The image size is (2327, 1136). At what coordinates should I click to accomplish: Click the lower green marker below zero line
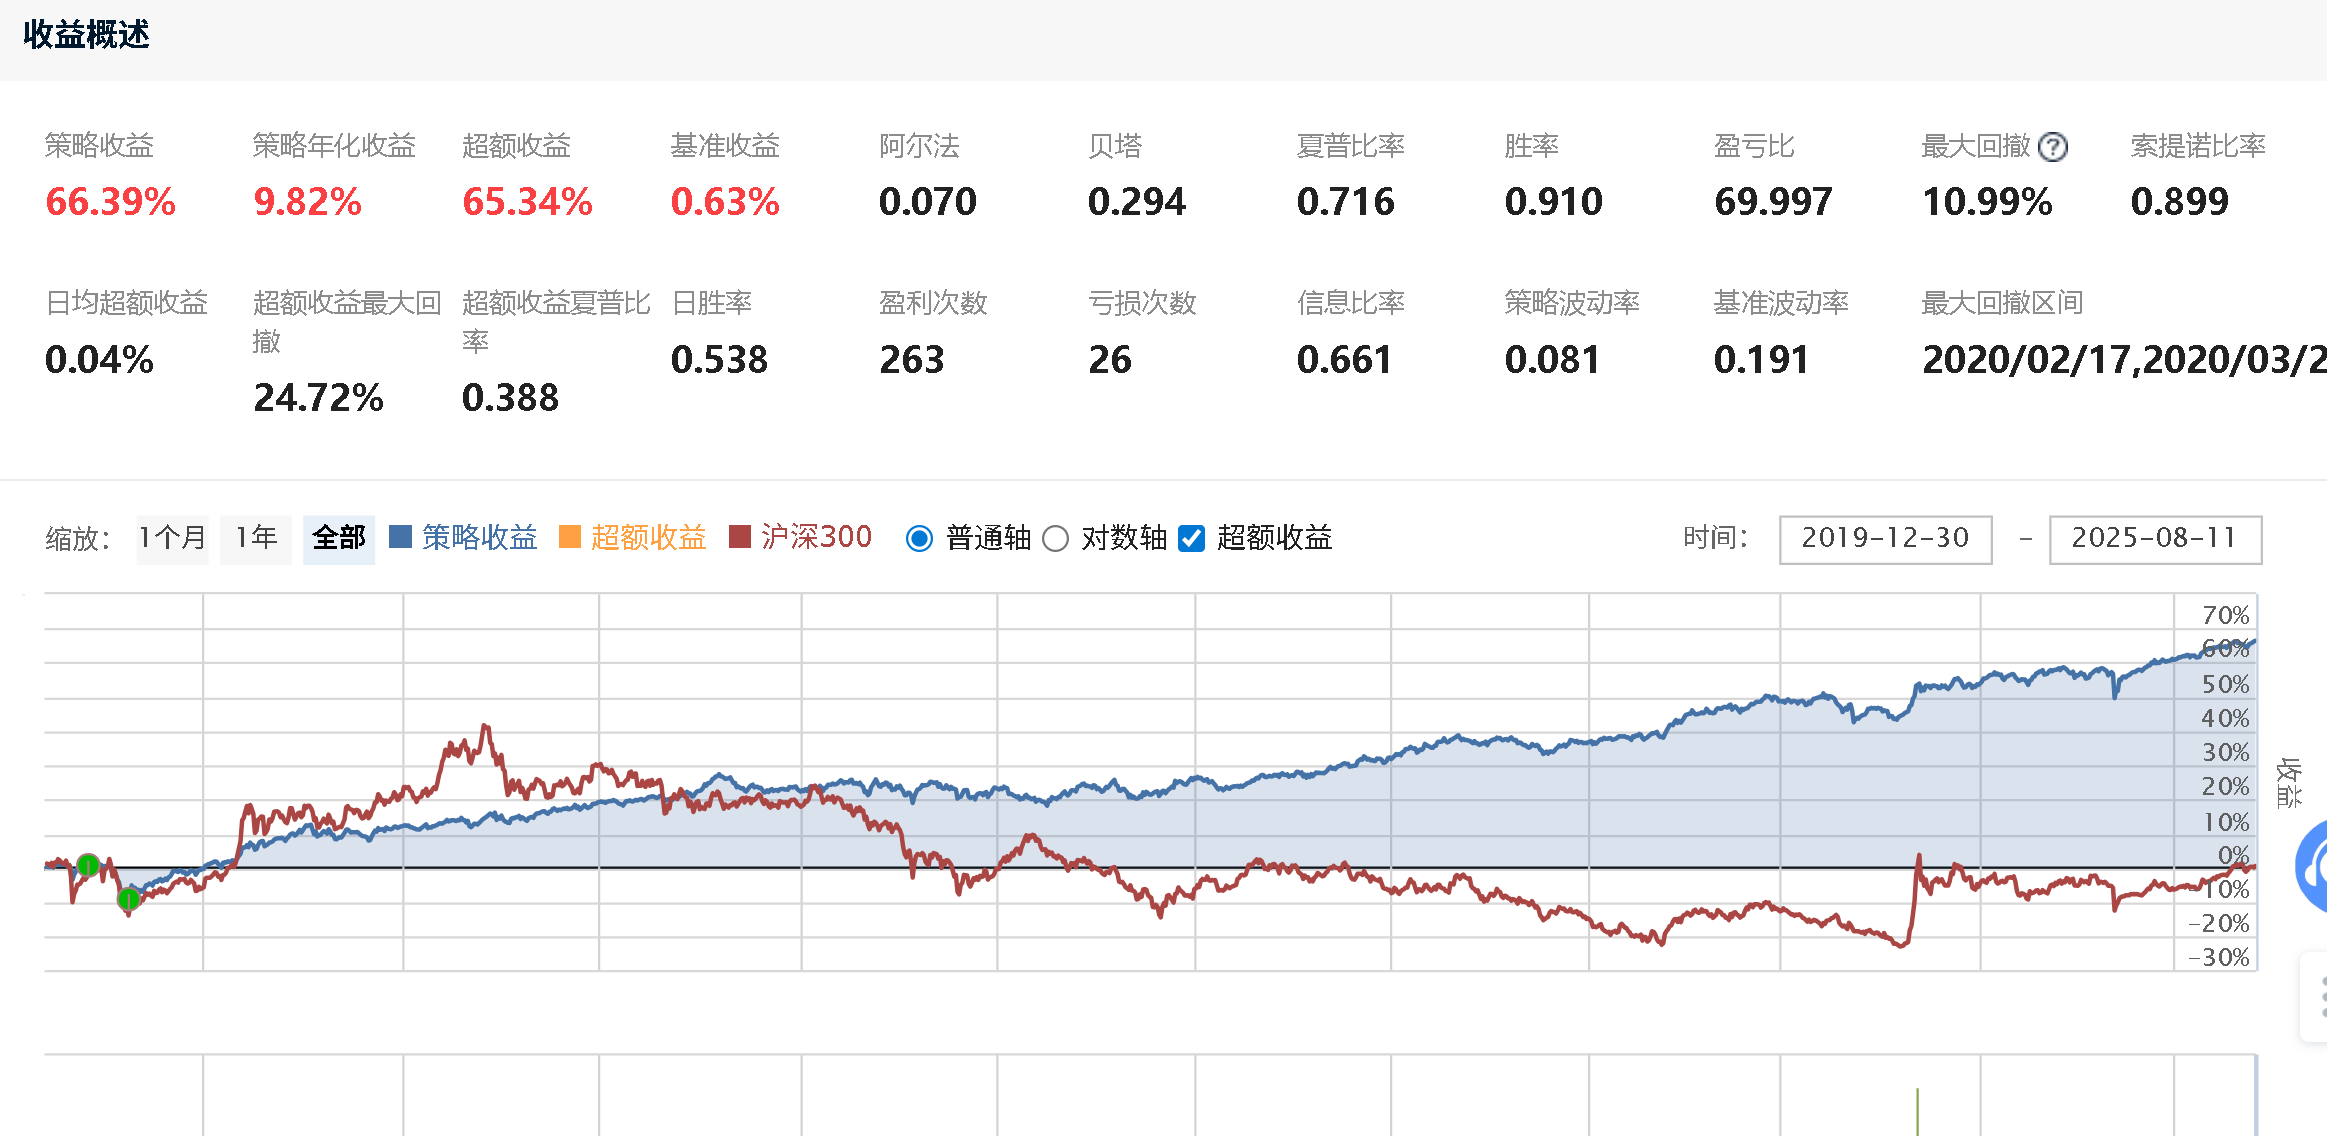128,899
